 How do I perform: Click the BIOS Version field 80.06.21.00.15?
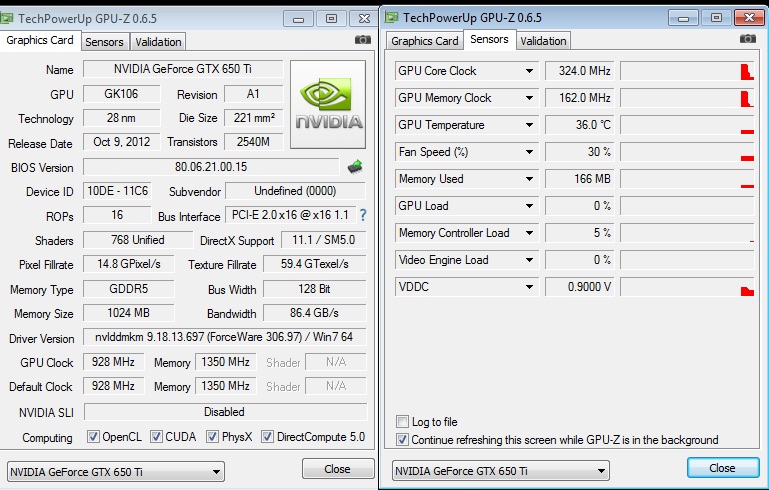click(x=211, y=167)
